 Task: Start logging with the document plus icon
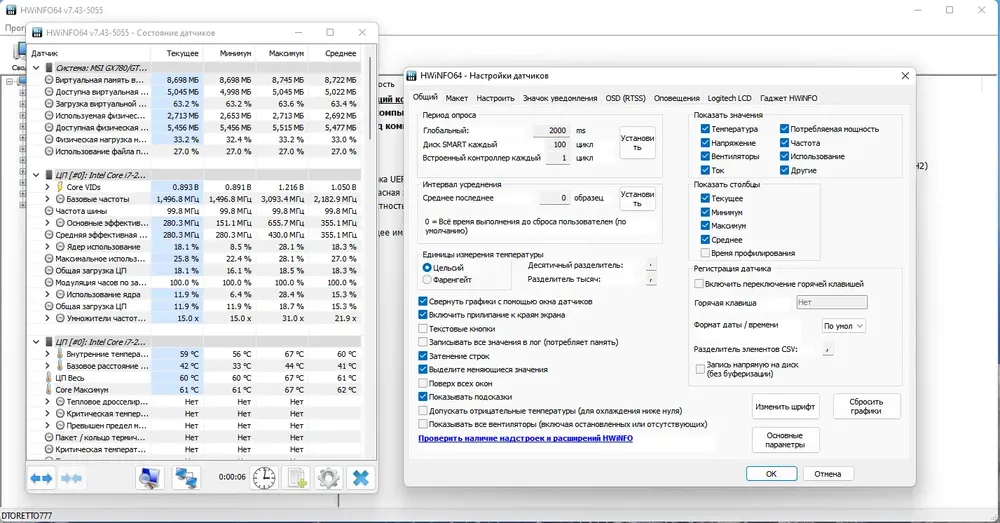pyautogui.click(x=296, y=478)
